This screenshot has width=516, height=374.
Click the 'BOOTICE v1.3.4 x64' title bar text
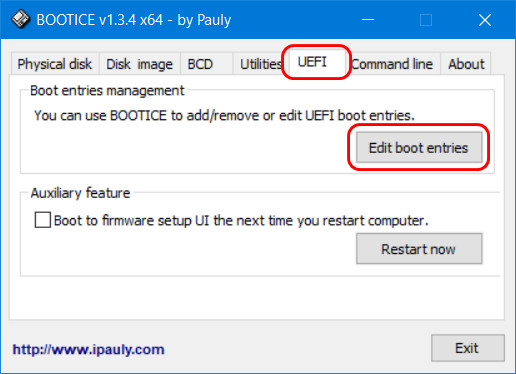coord(100,20)
